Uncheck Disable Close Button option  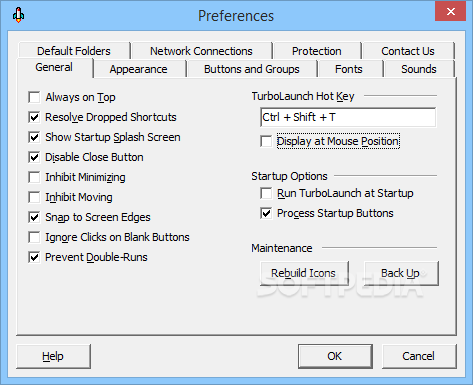coord(34,157)
